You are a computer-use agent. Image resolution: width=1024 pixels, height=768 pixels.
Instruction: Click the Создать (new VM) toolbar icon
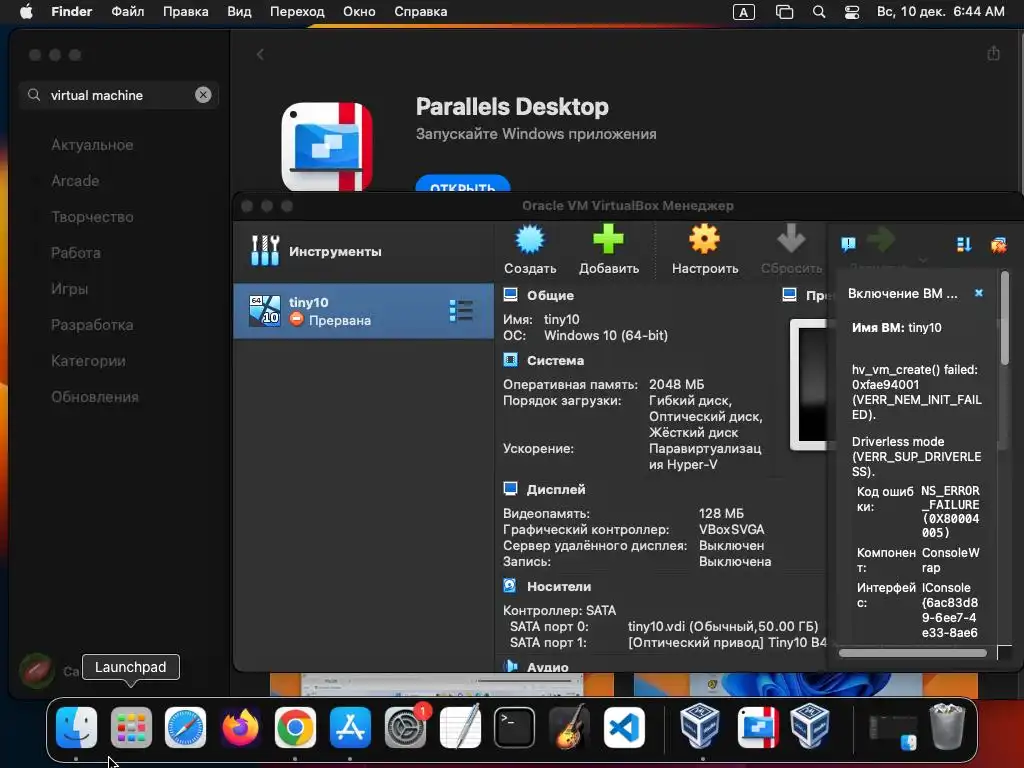(x=530, y=240)
